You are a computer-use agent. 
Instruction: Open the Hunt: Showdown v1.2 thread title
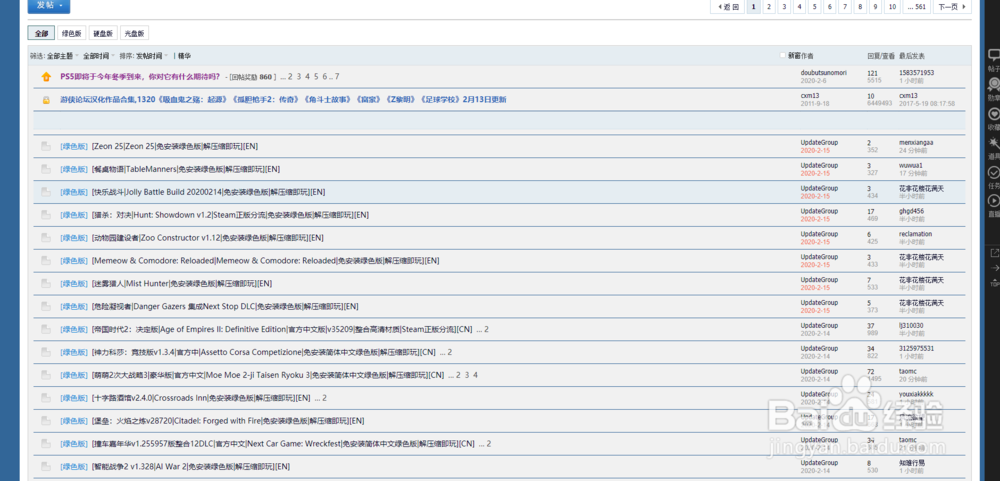pyautogui.click(x=230, y=215)
